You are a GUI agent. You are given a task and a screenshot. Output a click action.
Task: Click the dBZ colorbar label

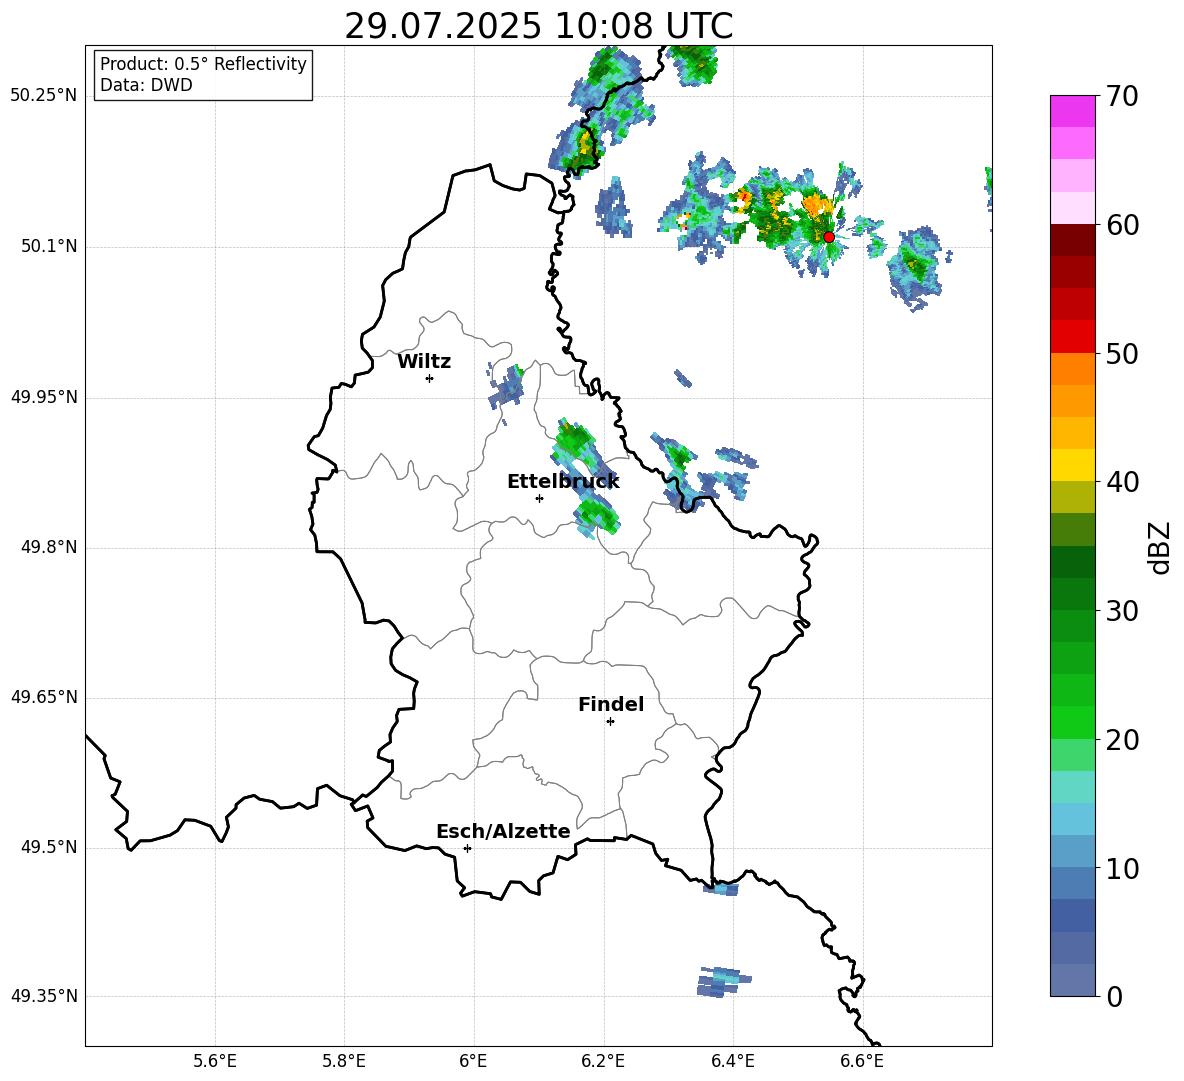pos(1159,547)
